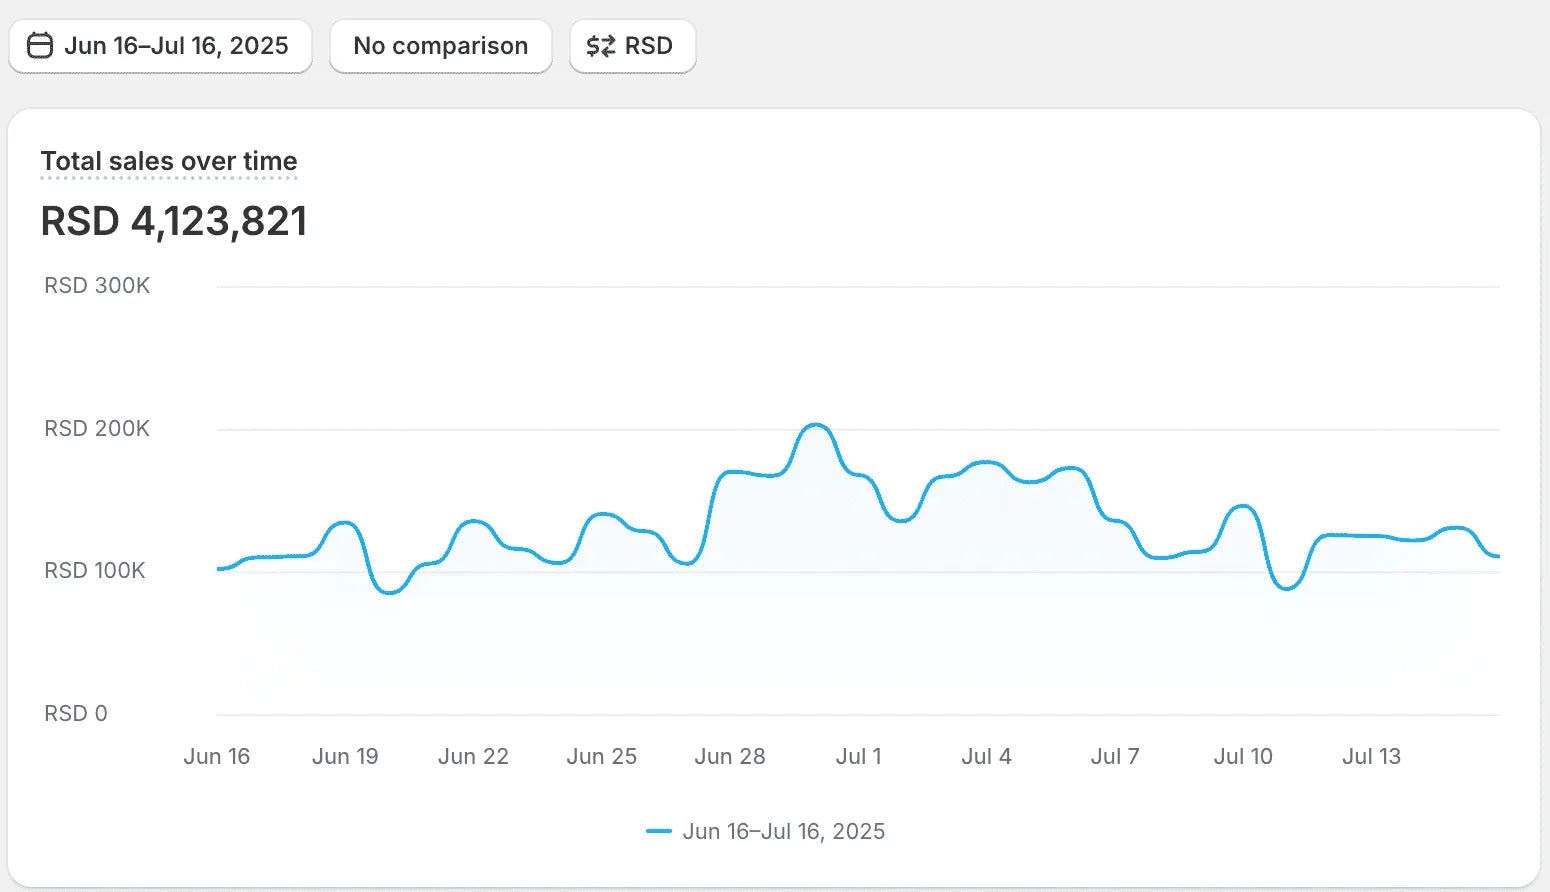The image size is (1550, 892).
Task: Open the RSD currency selector label
Action: pos(649,46)
